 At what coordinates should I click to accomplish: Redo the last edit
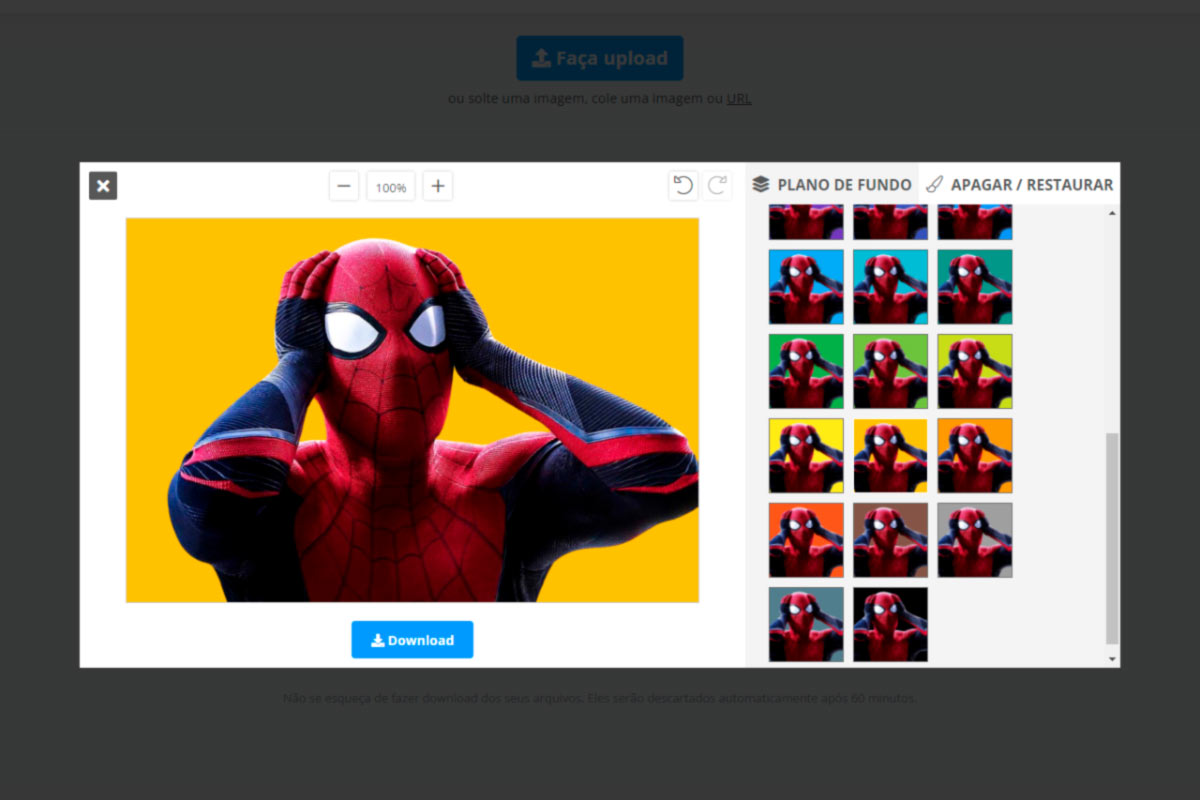717,186
